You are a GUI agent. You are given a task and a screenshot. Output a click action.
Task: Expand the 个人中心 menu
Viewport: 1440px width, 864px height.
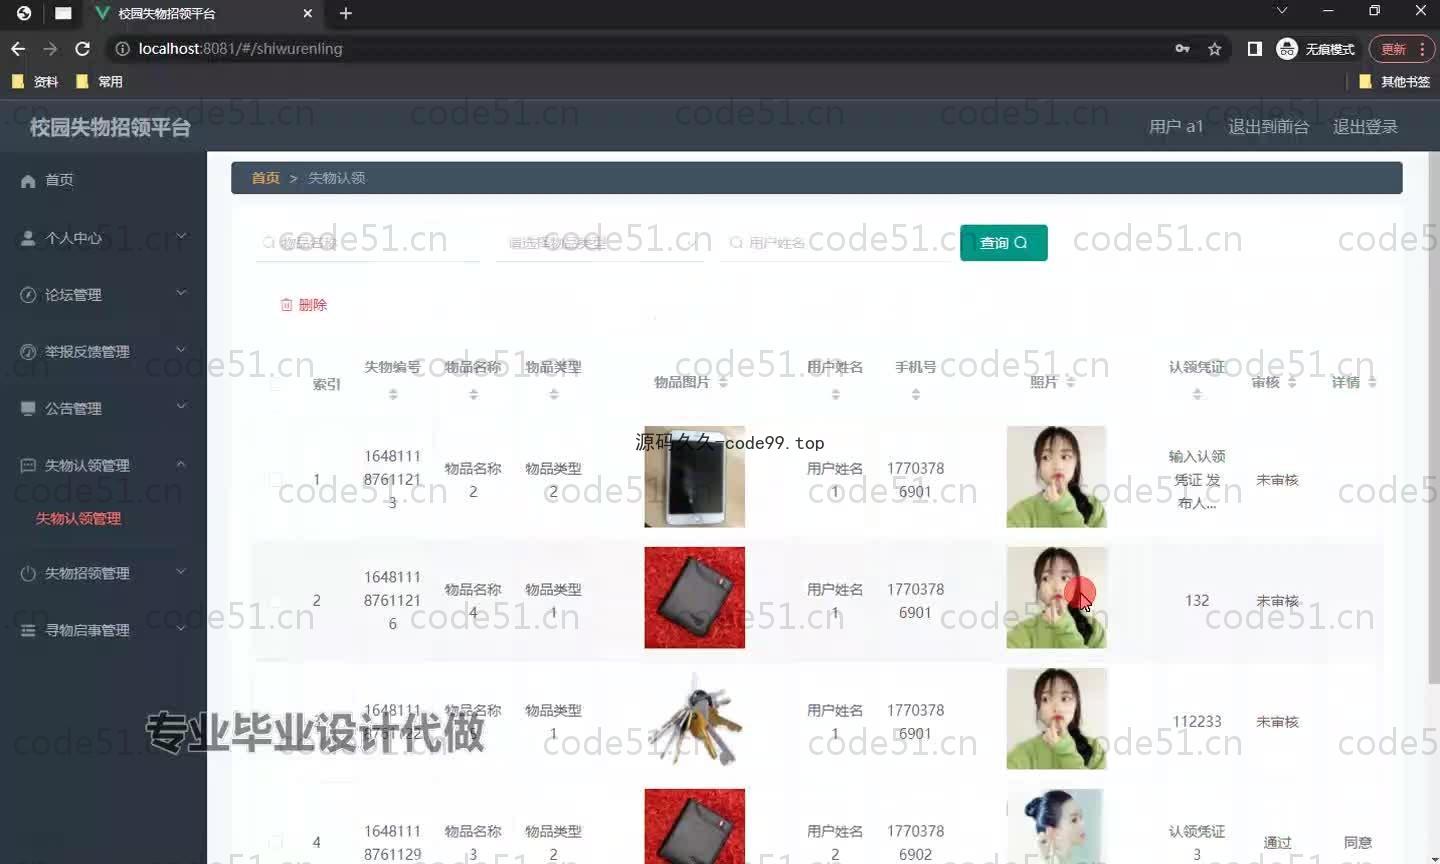[181, 237]
